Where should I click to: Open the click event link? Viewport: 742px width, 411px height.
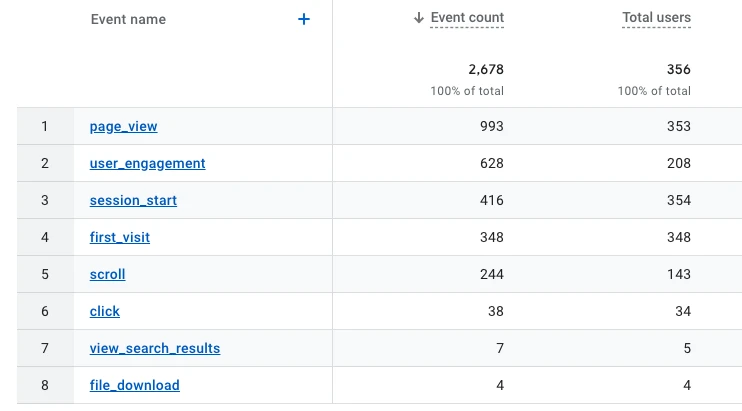point(105,312)
